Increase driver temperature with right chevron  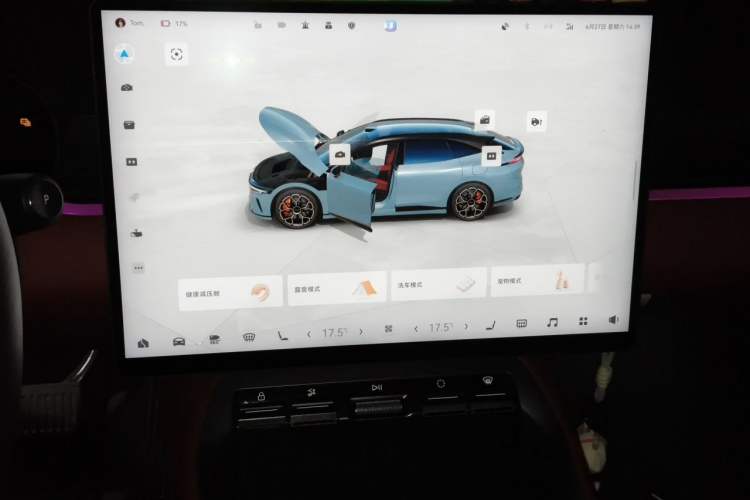361,332
